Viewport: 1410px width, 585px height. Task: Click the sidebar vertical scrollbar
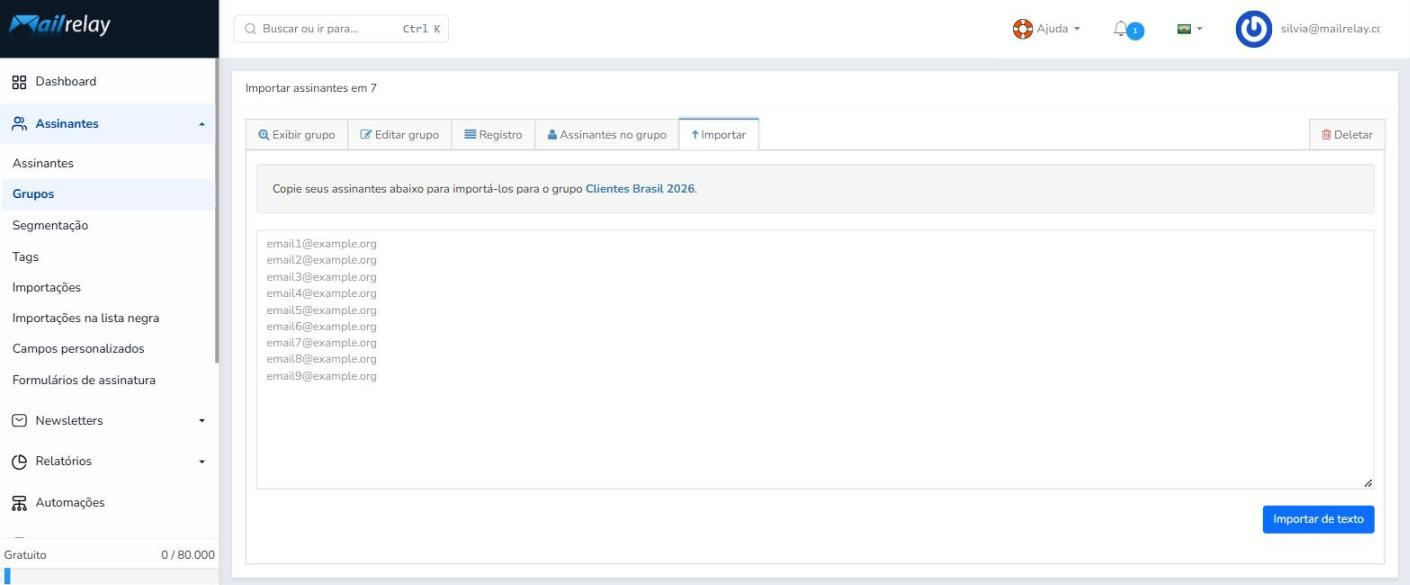(217, 210)
